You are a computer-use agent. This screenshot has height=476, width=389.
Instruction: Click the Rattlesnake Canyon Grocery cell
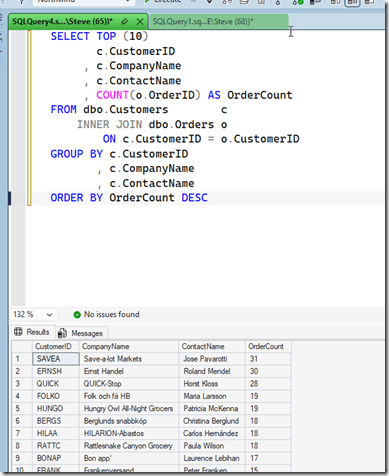coord(129,446)
